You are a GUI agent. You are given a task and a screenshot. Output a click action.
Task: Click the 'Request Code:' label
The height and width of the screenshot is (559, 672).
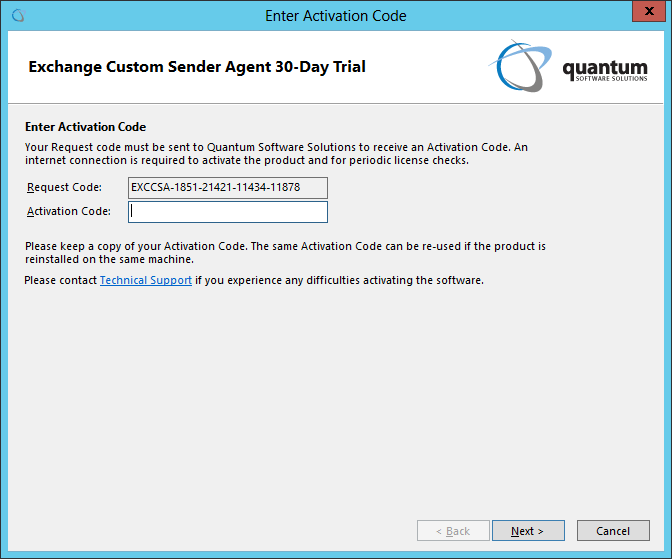coord(64,187)
